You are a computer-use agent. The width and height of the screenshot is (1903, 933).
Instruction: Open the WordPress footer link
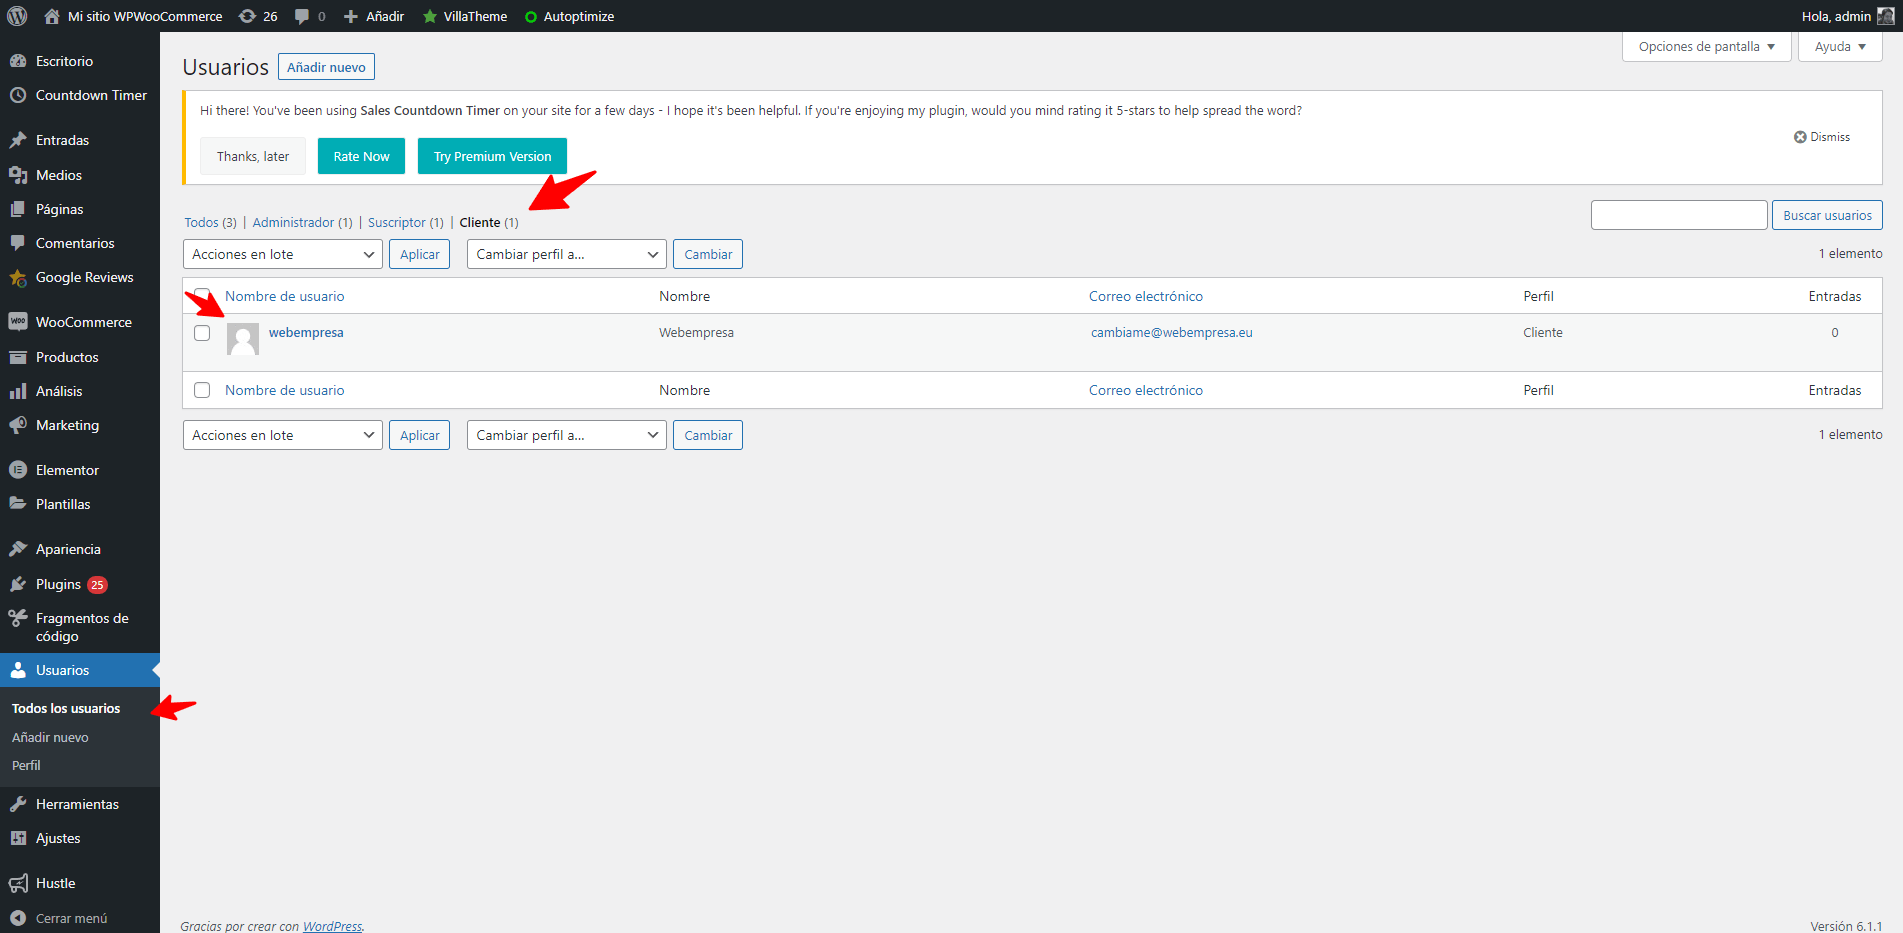332,926
